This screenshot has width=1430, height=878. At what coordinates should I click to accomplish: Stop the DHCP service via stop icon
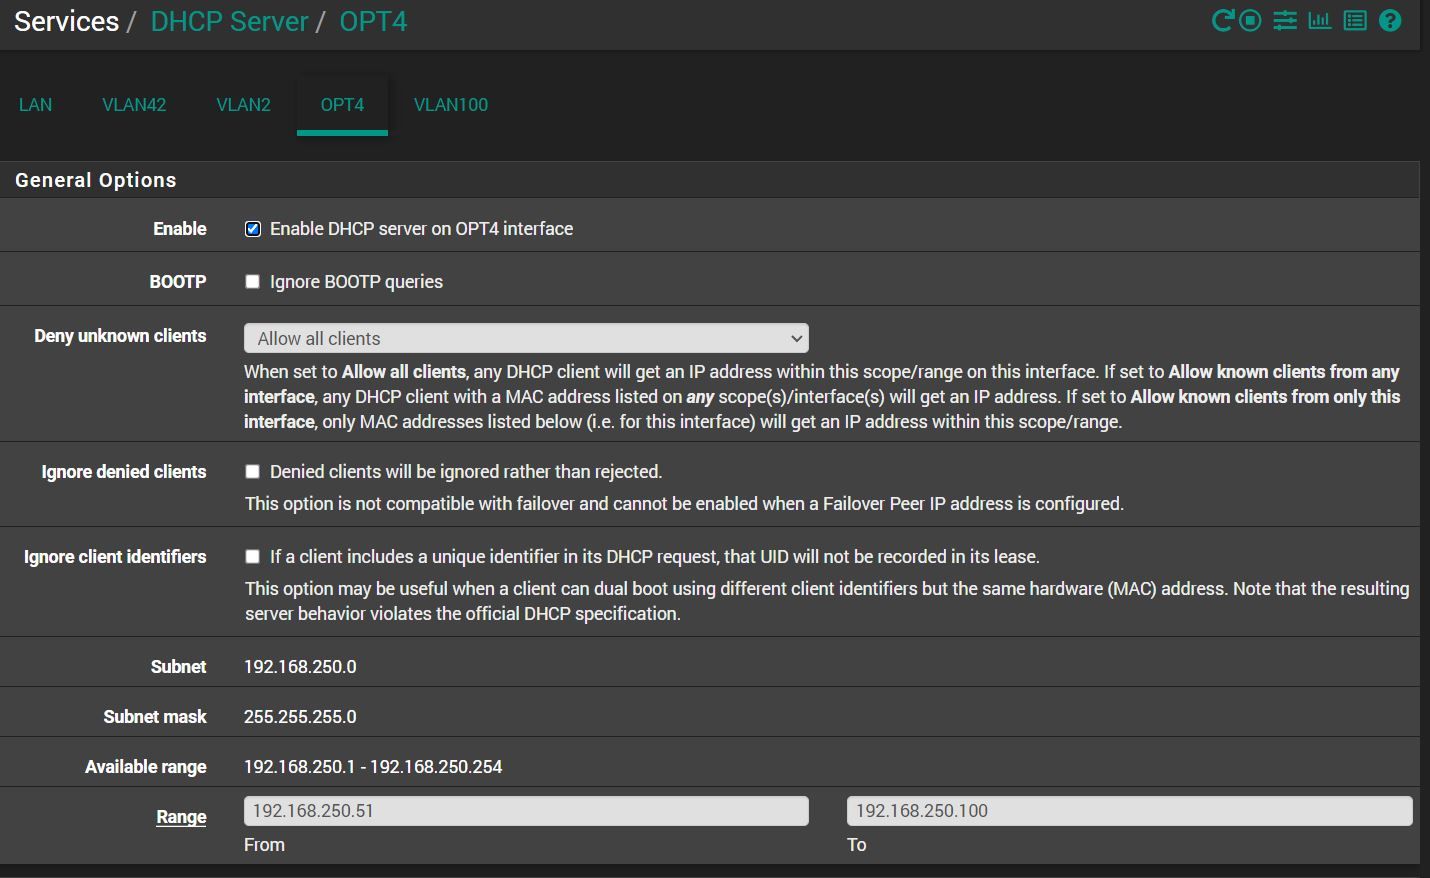[x=1250, y=21]
